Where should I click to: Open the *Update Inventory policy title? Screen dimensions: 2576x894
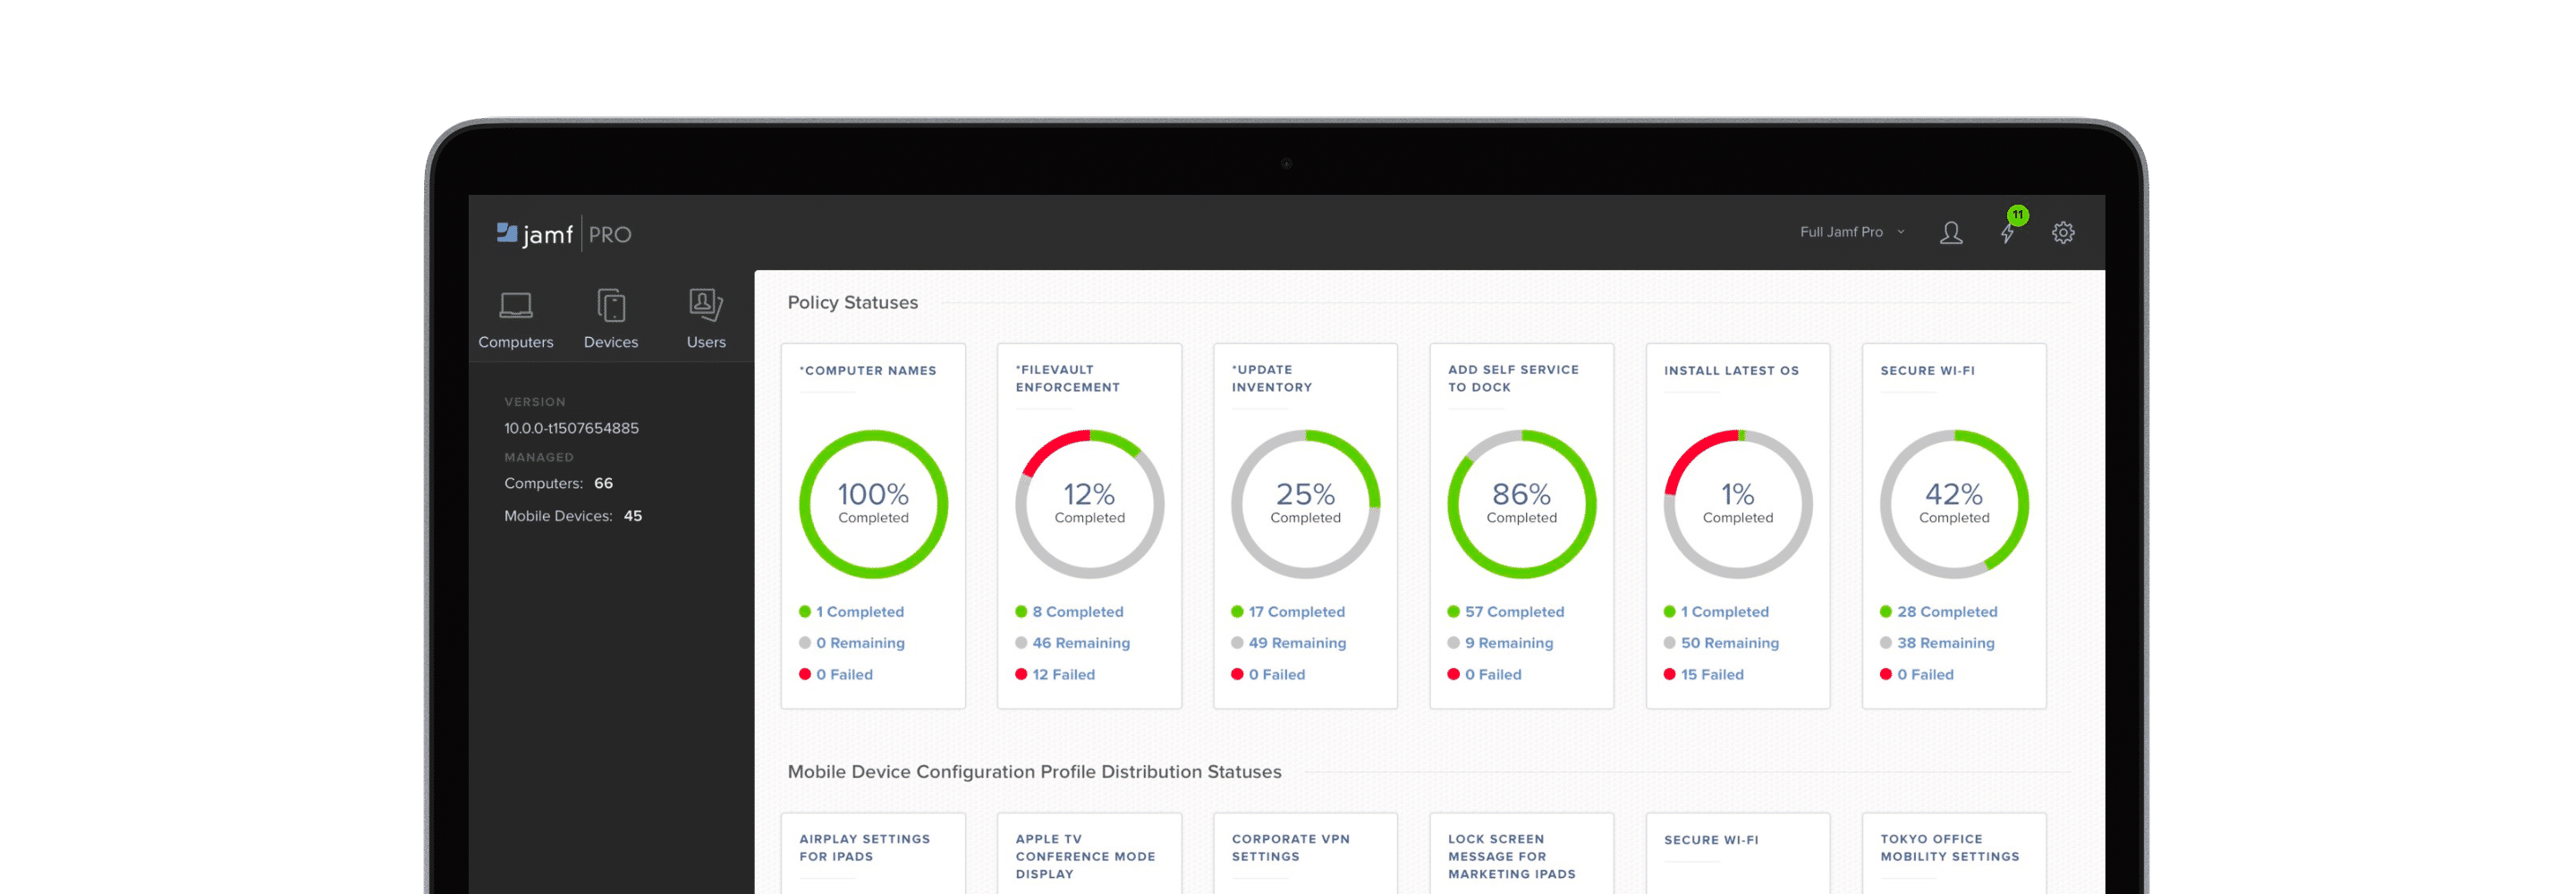(x=1271, y=378)
